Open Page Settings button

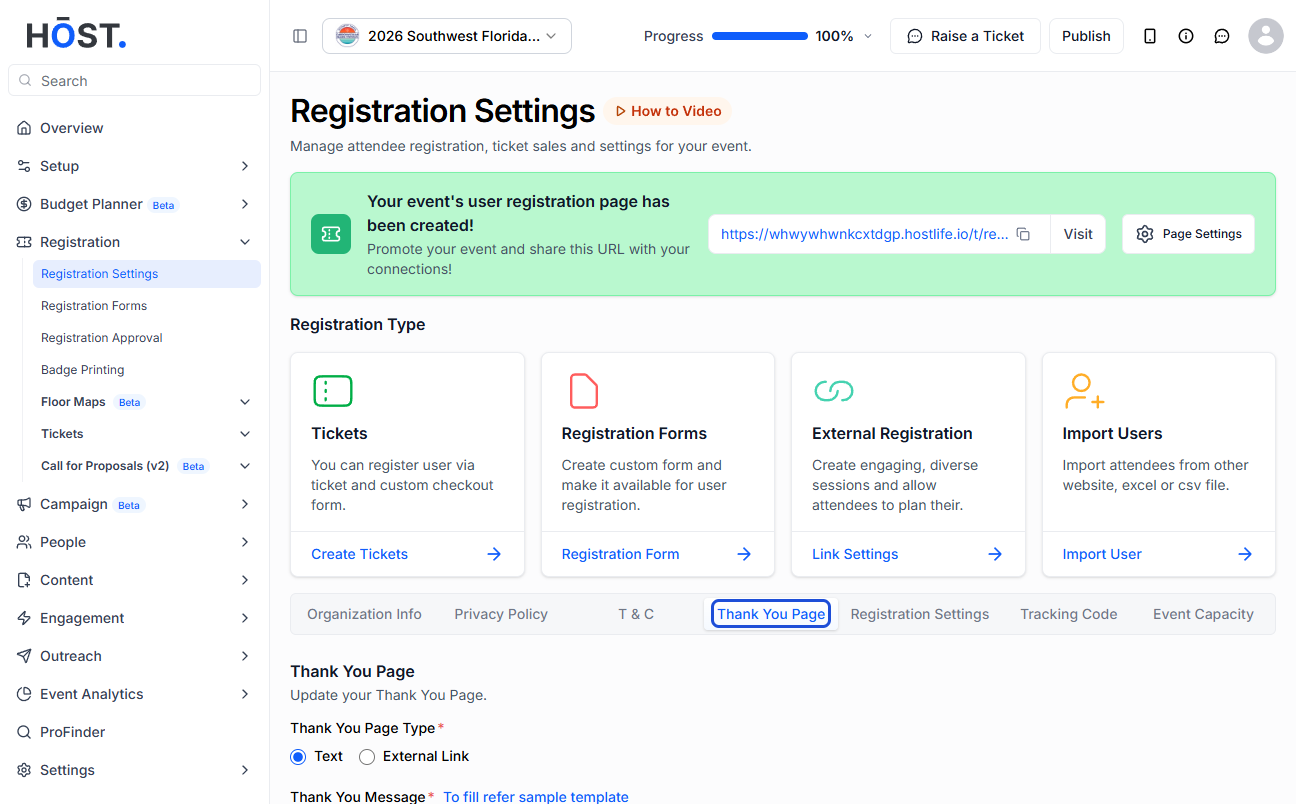click(1188, 234)
